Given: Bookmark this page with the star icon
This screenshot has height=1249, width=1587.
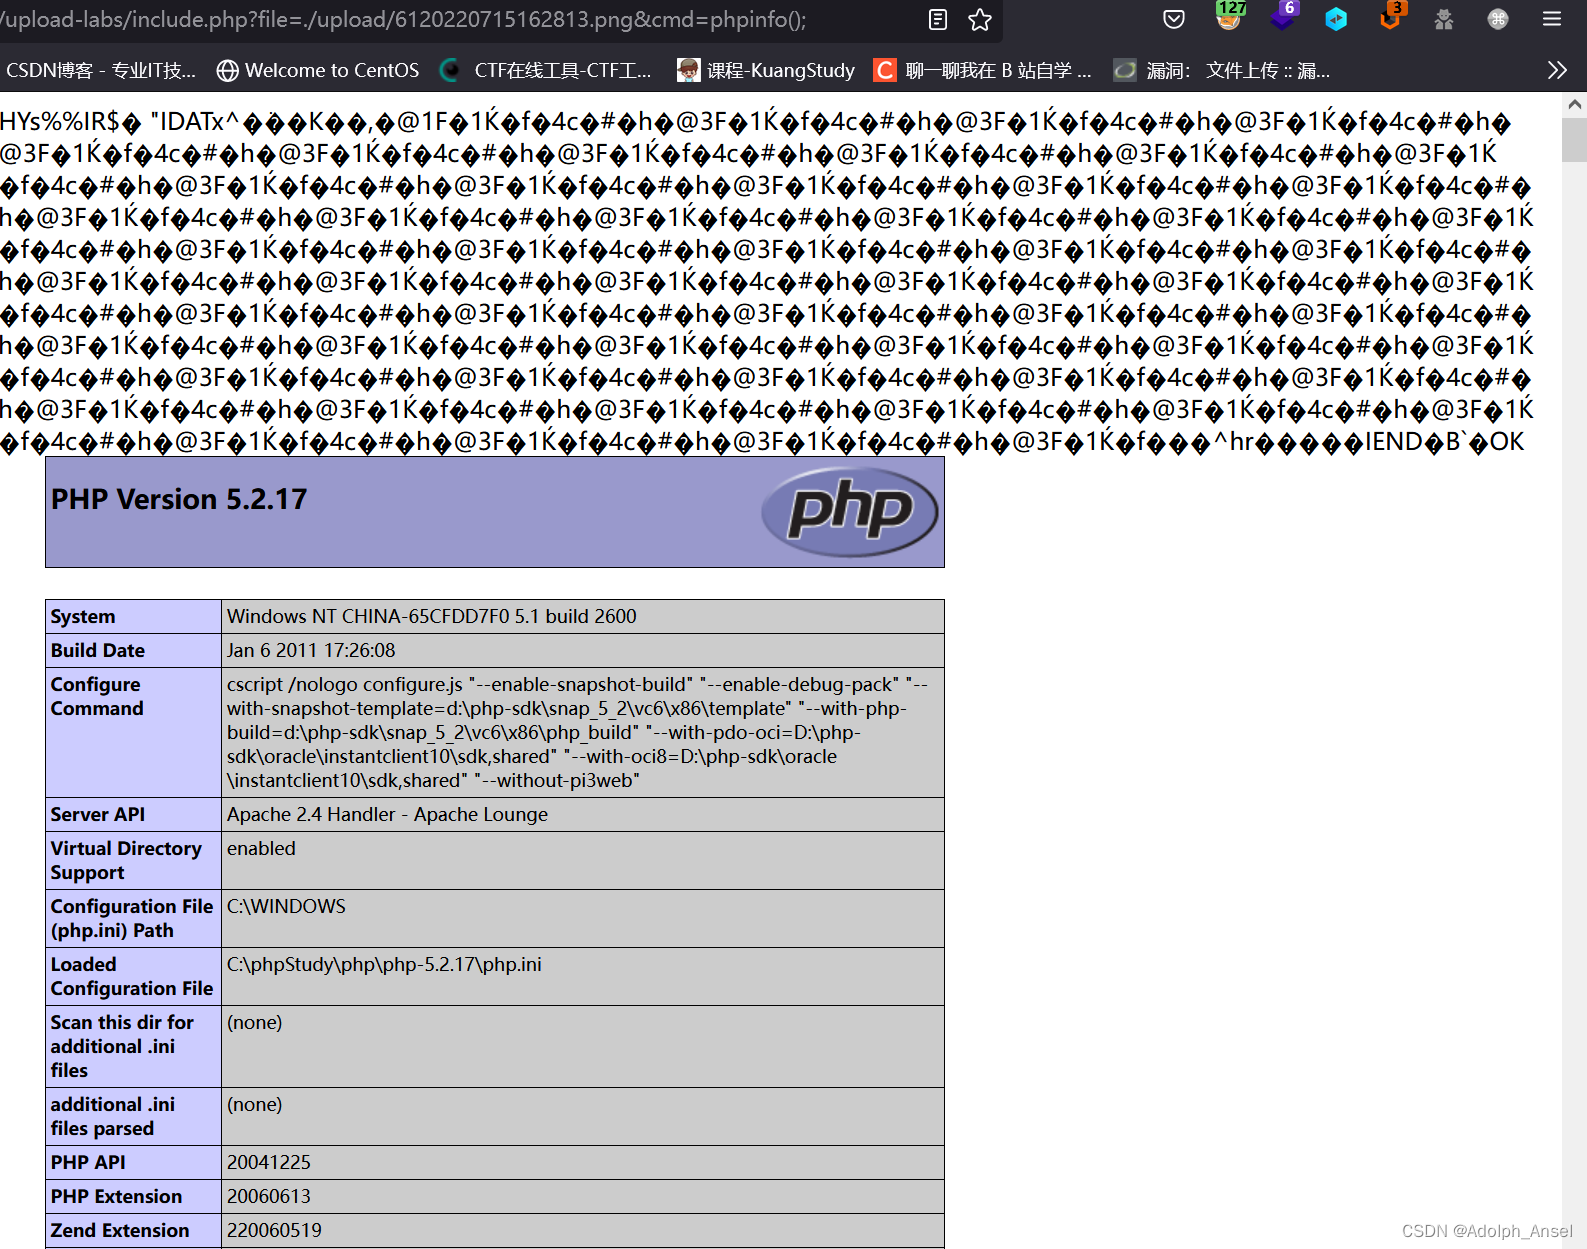Looking at the screenshot, I should (x=980, y=20).
